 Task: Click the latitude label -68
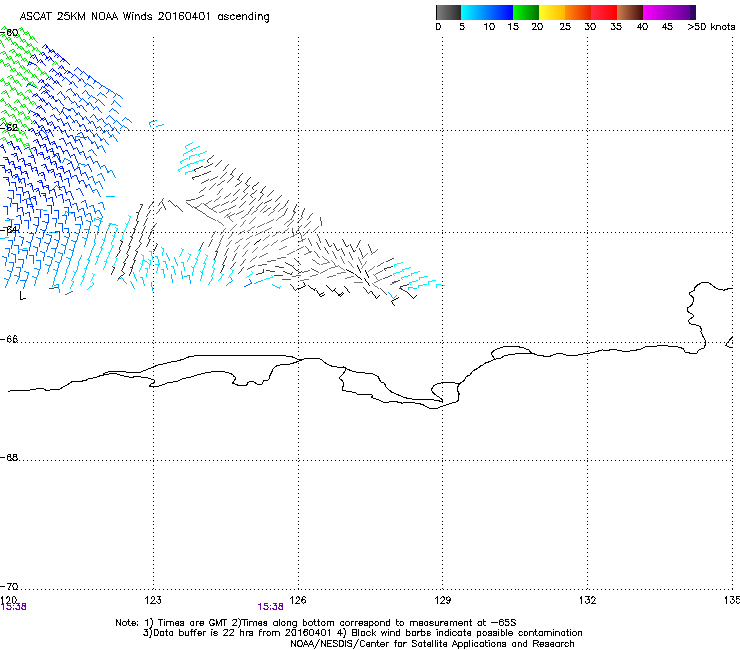click(9, 457)
